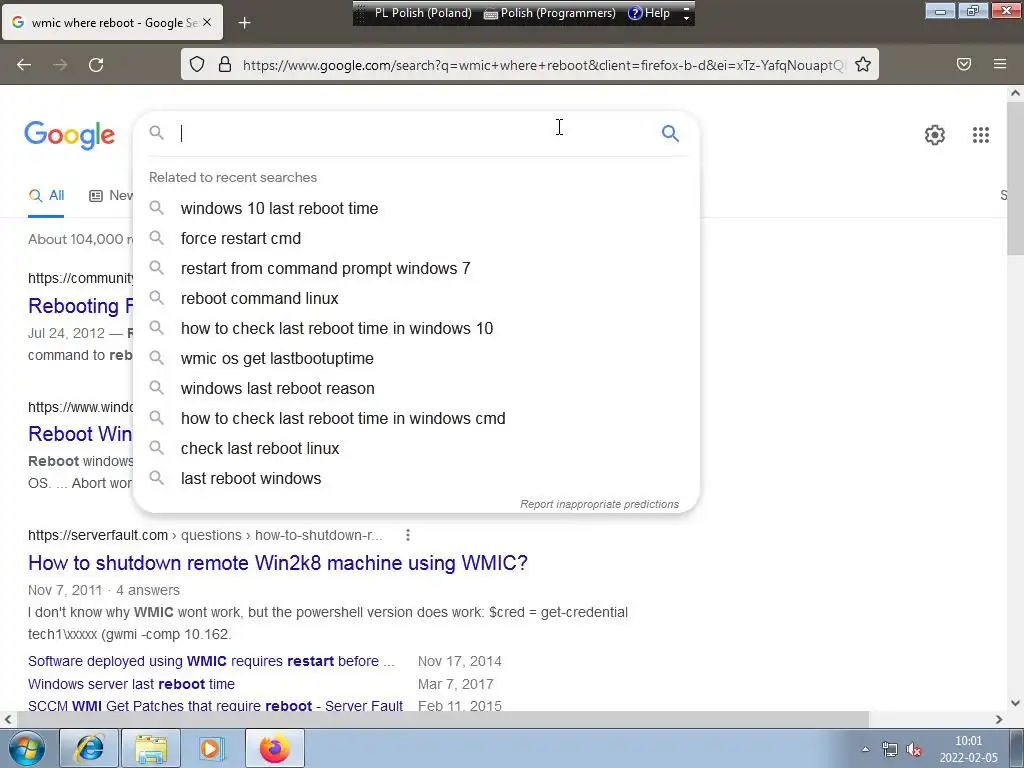Viewport: 1024px width, 768px height.
Task: Open the three-dot menu beside serverfault.com result
Action: pyautogui.click(x=408, y=535)
